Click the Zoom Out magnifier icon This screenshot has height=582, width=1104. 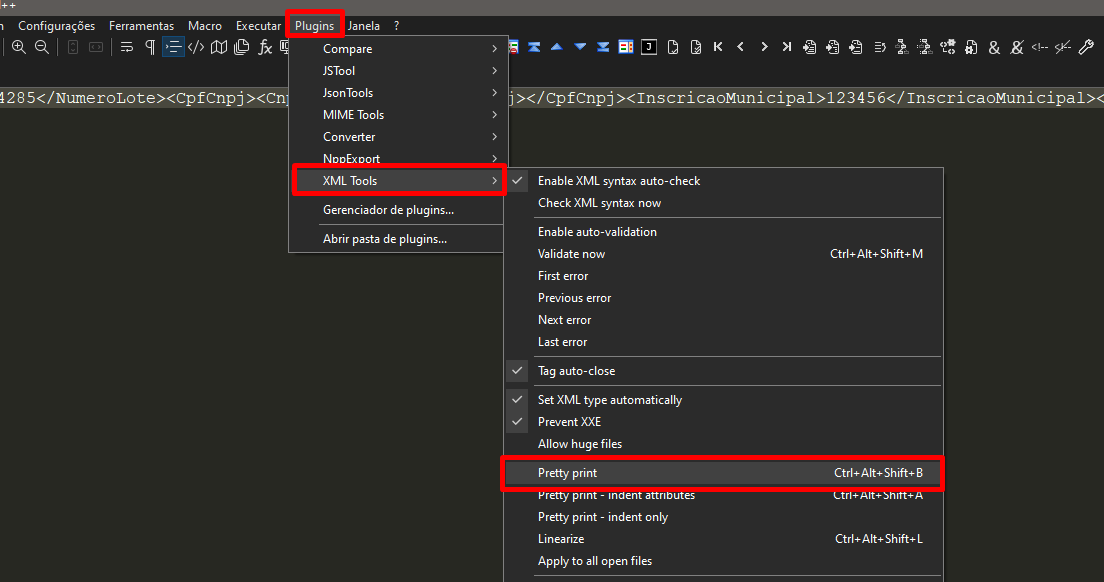[41, 46]
